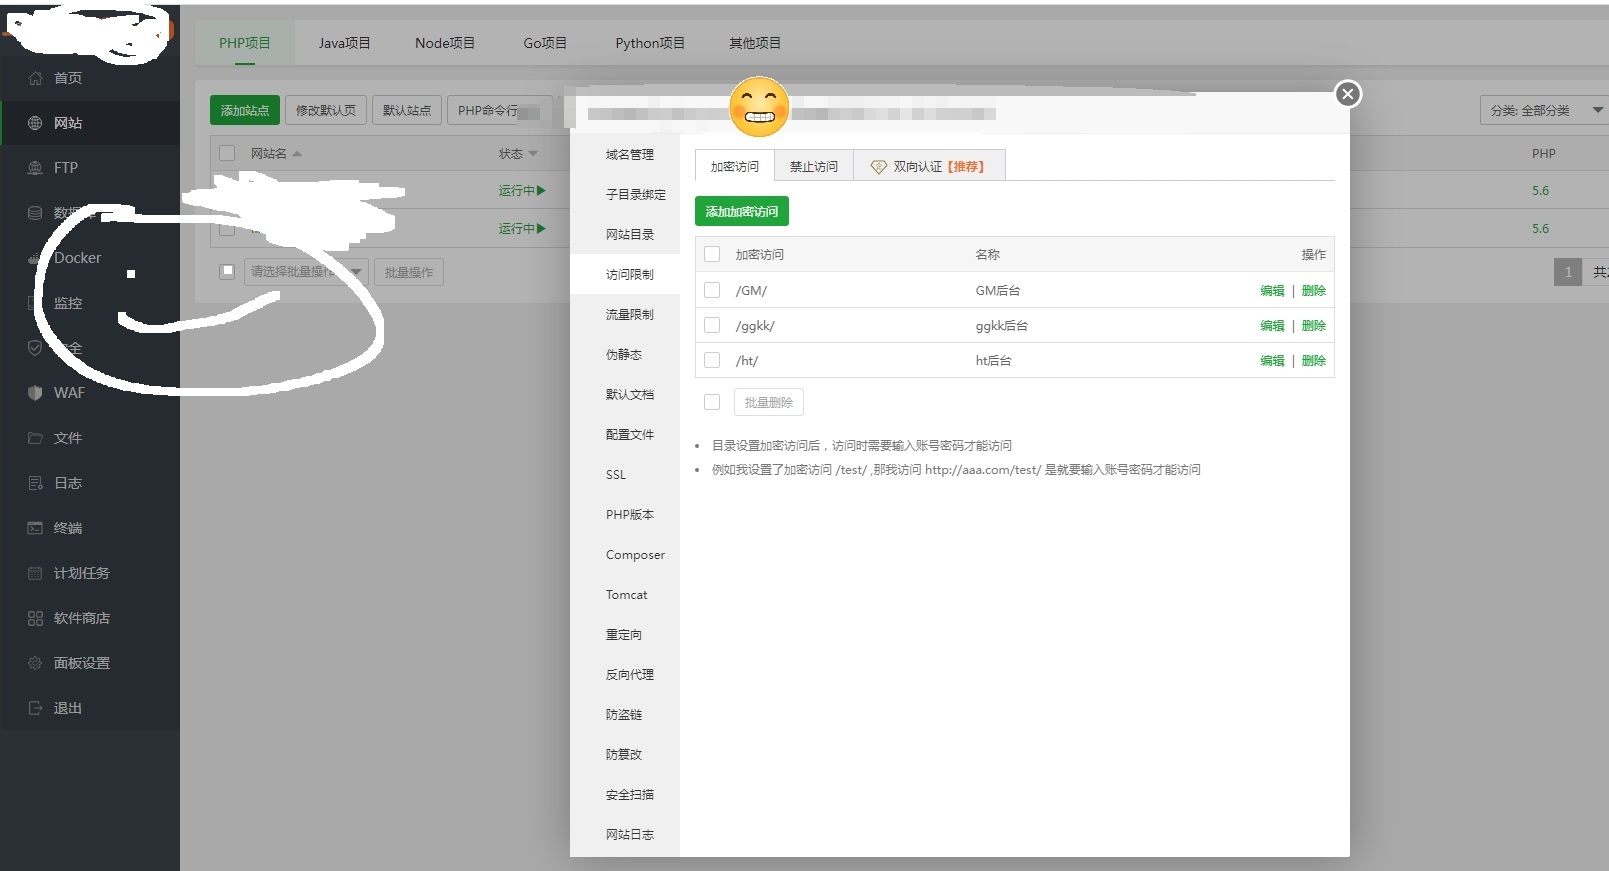The image size is (1609, 871).
Task: Open the software store grid icon
Action: point(35,618)
